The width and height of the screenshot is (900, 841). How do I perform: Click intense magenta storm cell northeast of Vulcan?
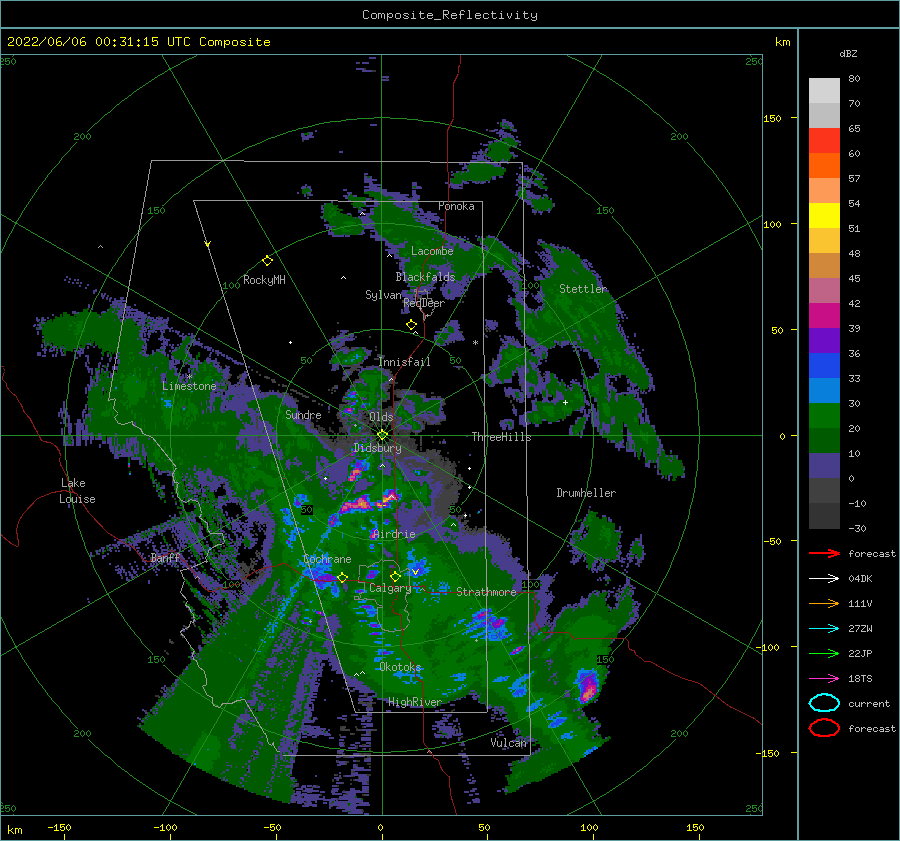coord(587,686)
